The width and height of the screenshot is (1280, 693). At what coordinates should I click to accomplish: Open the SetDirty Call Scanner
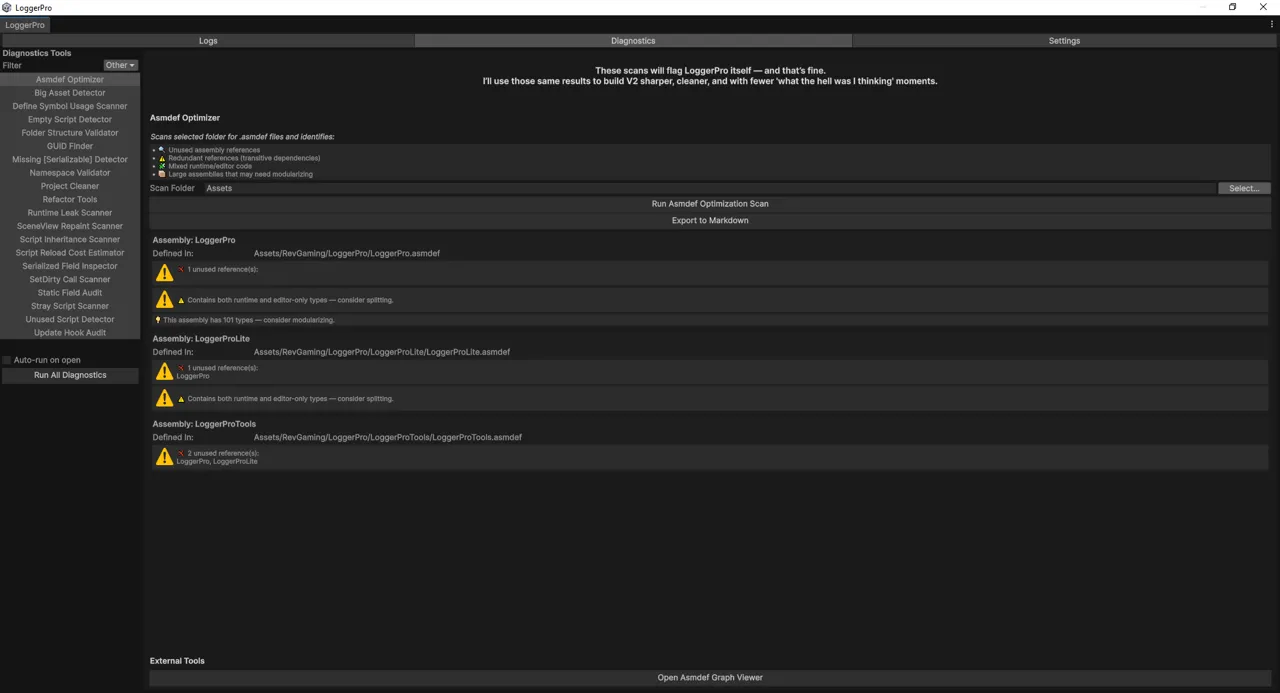coord(70,279)
